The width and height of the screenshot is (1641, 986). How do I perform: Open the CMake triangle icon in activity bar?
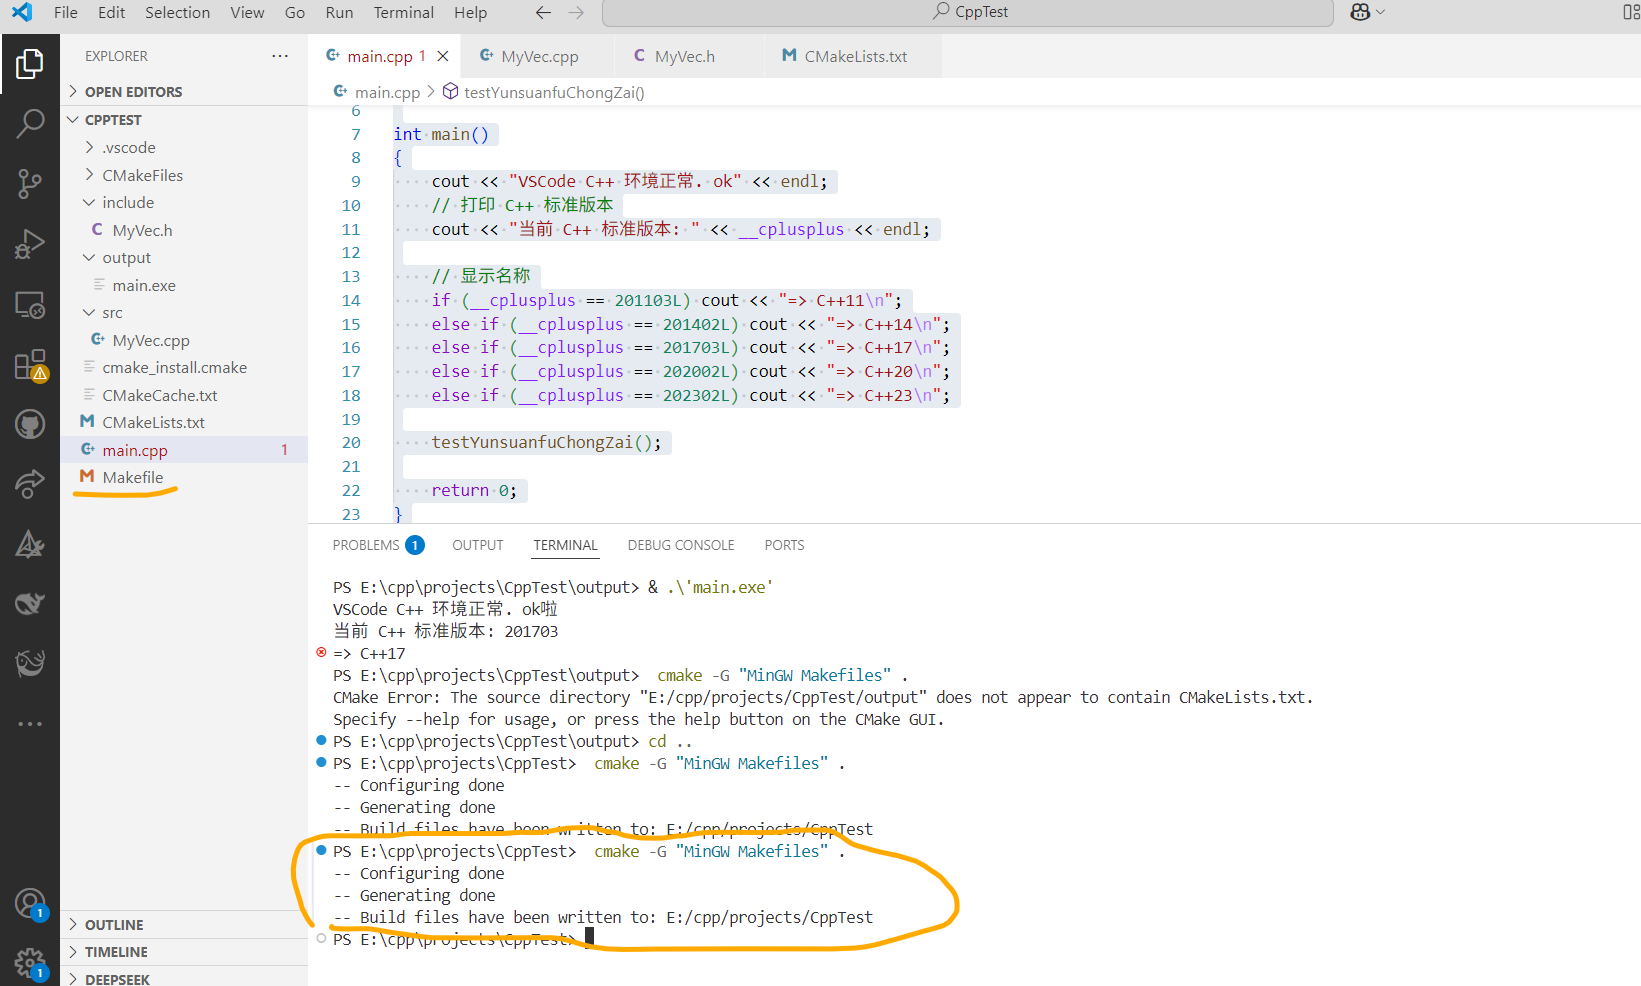[30, 544]
